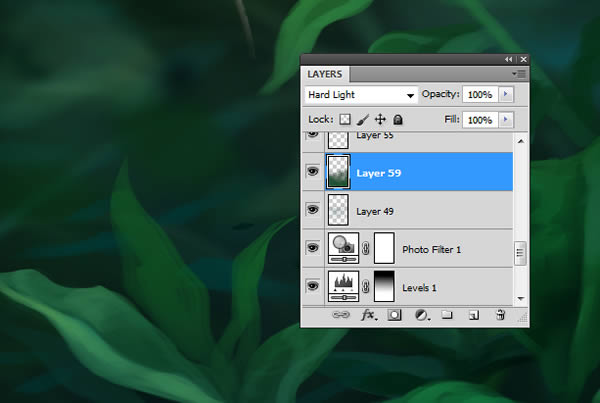The image size is (600, 403).
Task: Open the fx layer style menu
Action: 368,315
